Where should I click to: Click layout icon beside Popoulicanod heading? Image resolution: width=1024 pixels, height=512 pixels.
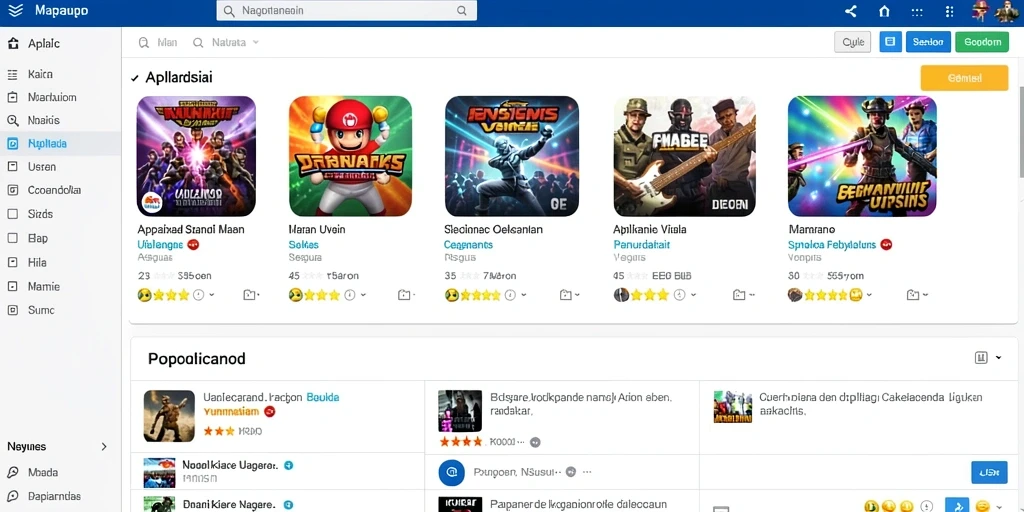(980, 357)
